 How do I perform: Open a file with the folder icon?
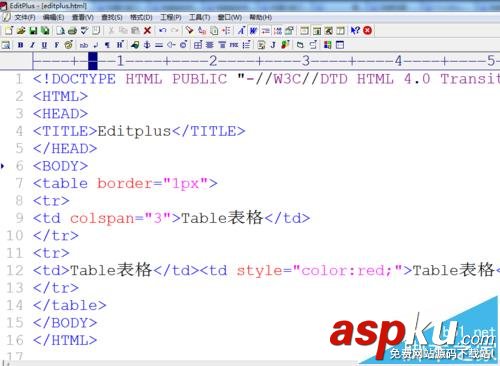click(x=21, y=31)
